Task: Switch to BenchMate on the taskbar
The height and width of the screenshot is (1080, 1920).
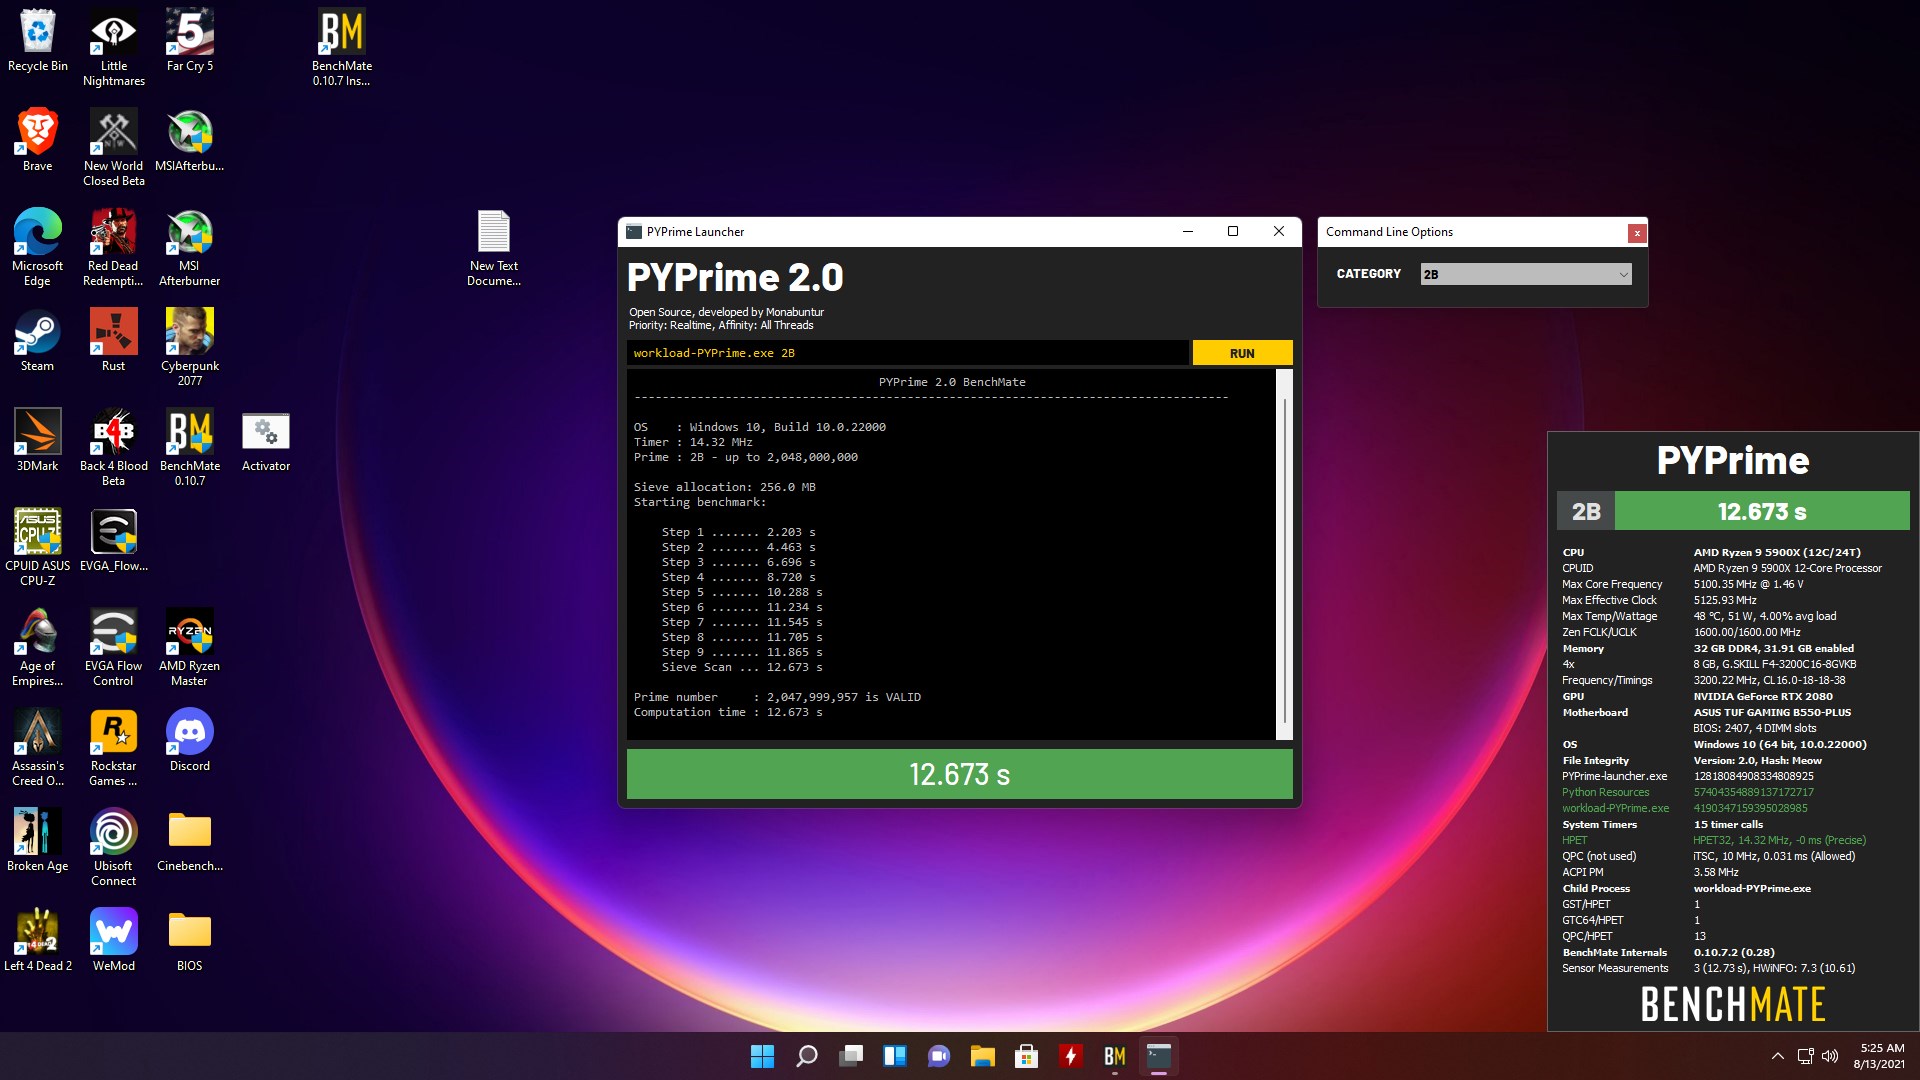Action: coord(1115,1056)
